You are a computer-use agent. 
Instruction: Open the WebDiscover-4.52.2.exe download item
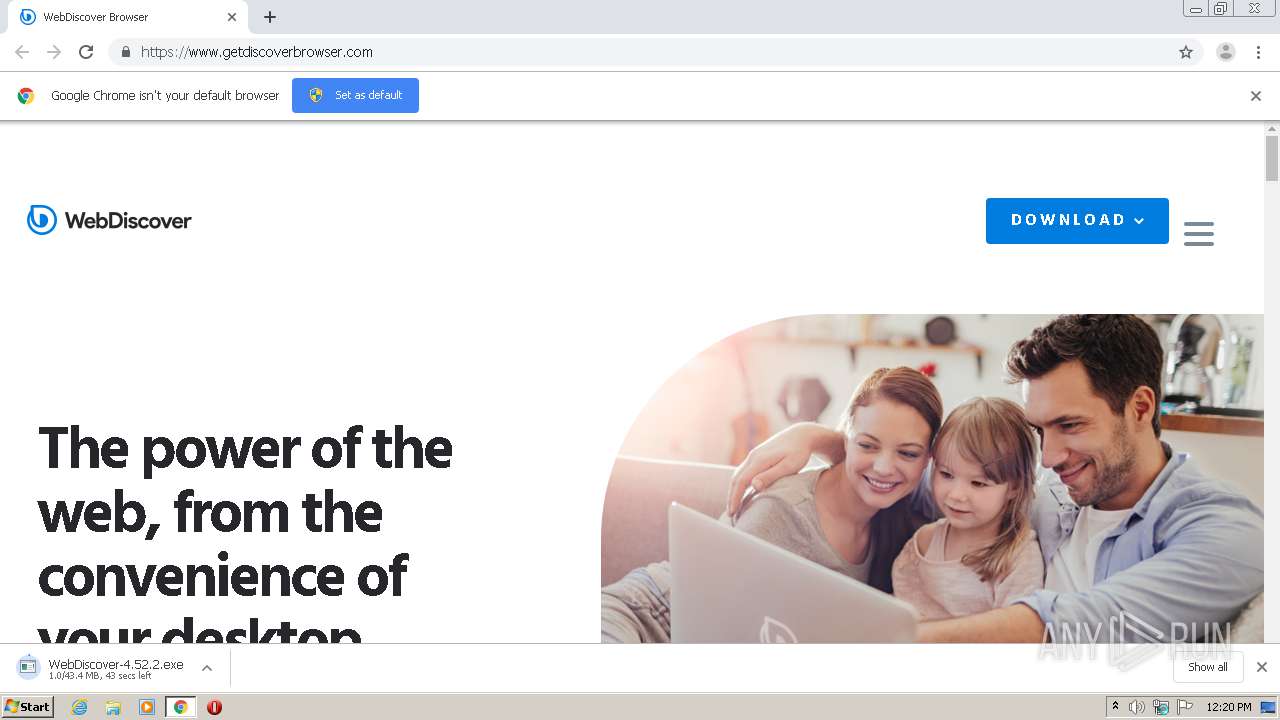(116, 668)
